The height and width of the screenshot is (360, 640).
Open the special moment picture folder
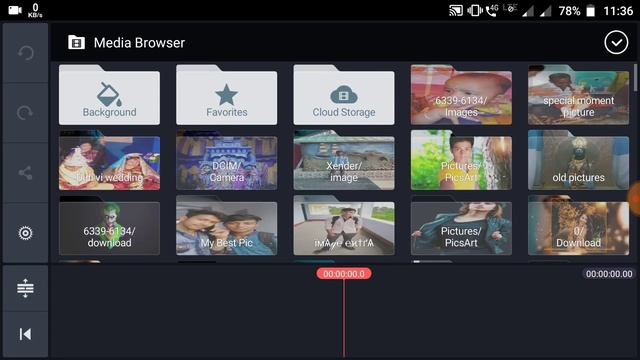pos(578,95)
